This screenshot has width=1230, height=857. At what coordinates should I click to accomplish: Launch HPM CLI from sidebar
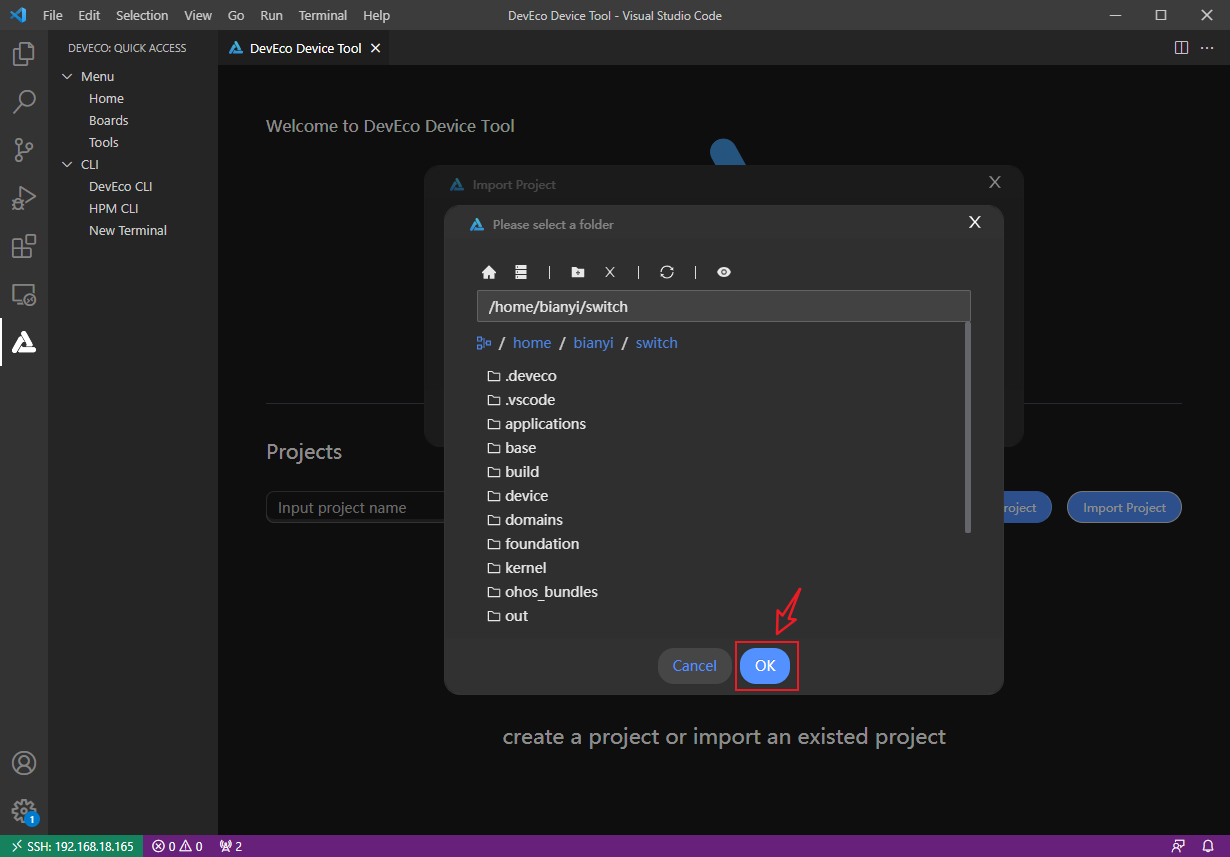(x=113, y=208)
